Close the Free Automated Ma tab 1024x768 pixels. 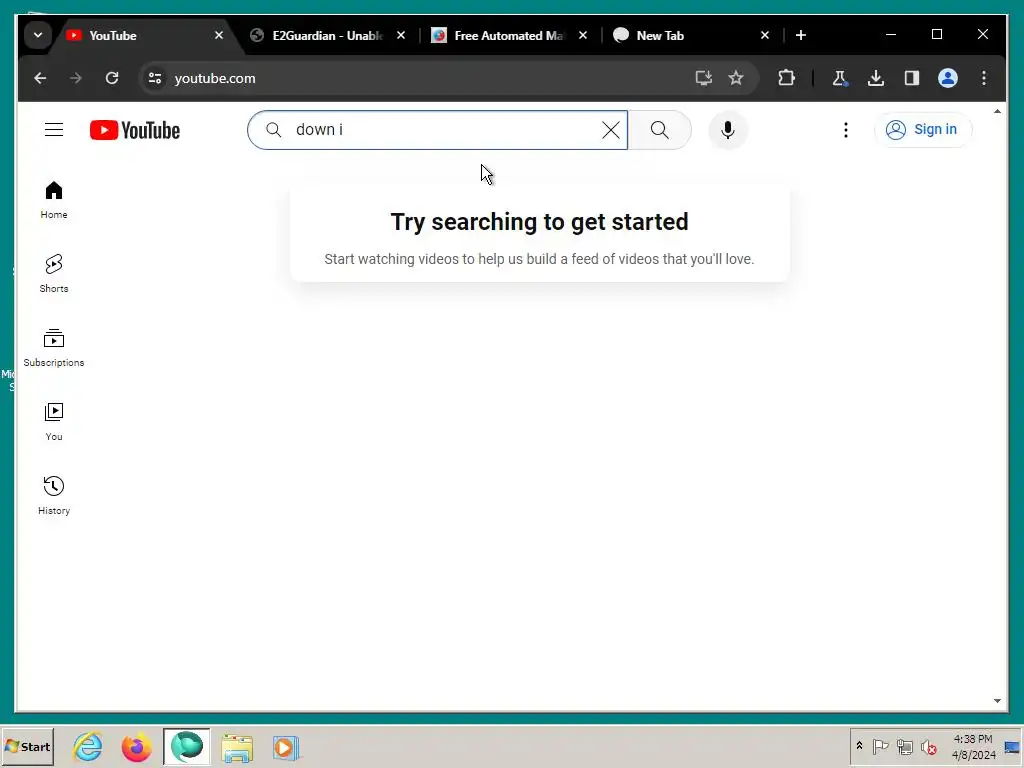coord(583,35)
